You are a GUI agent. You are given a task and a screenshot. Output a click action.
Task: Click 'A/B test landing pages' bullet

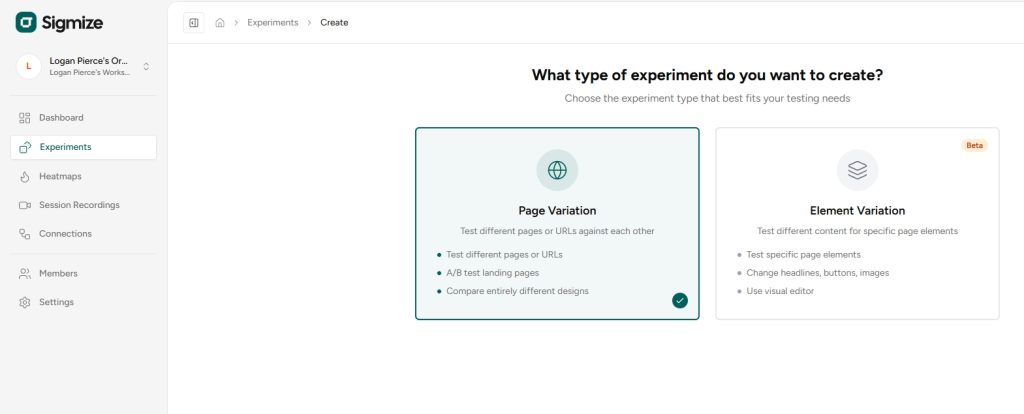click(492, 273)
